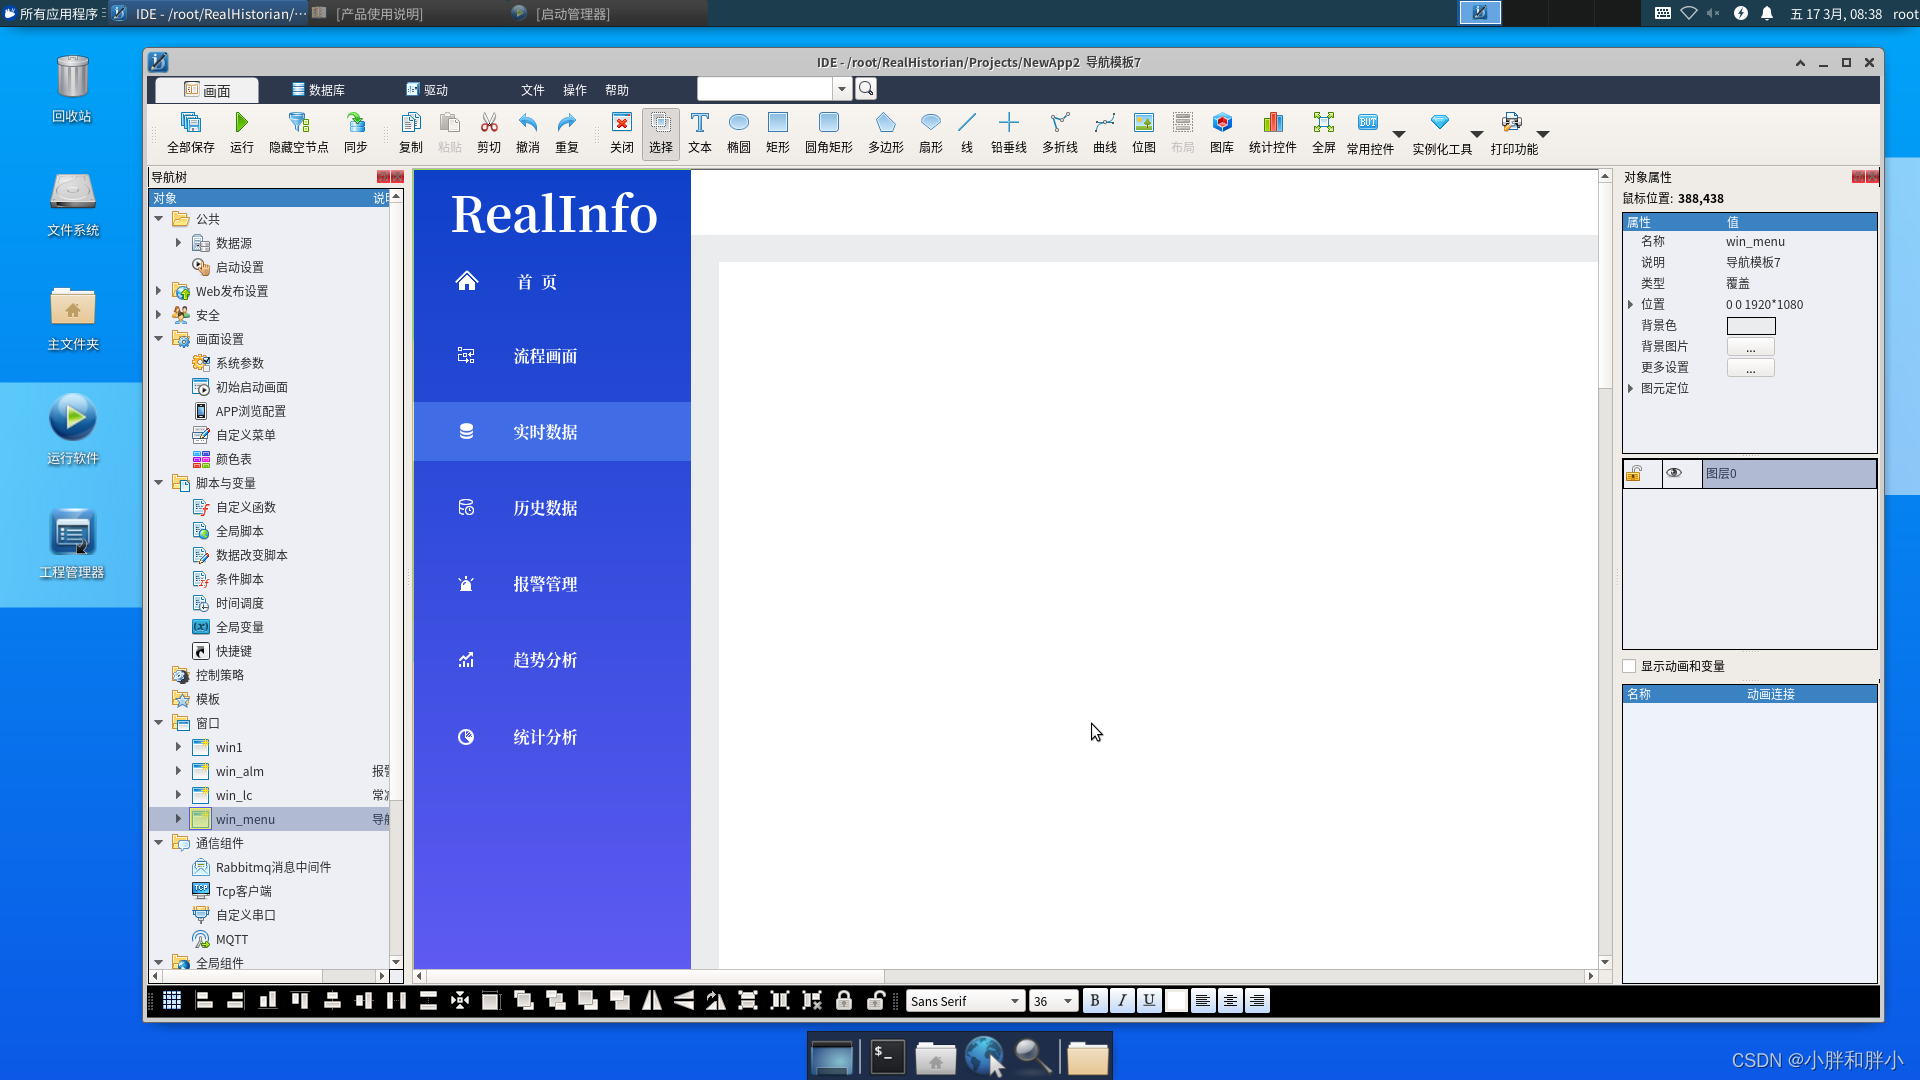This screenshot has width=1920, height=1080.
Task: Select the Ellipse (椭圆) tool
Action: tap(738, 131)
